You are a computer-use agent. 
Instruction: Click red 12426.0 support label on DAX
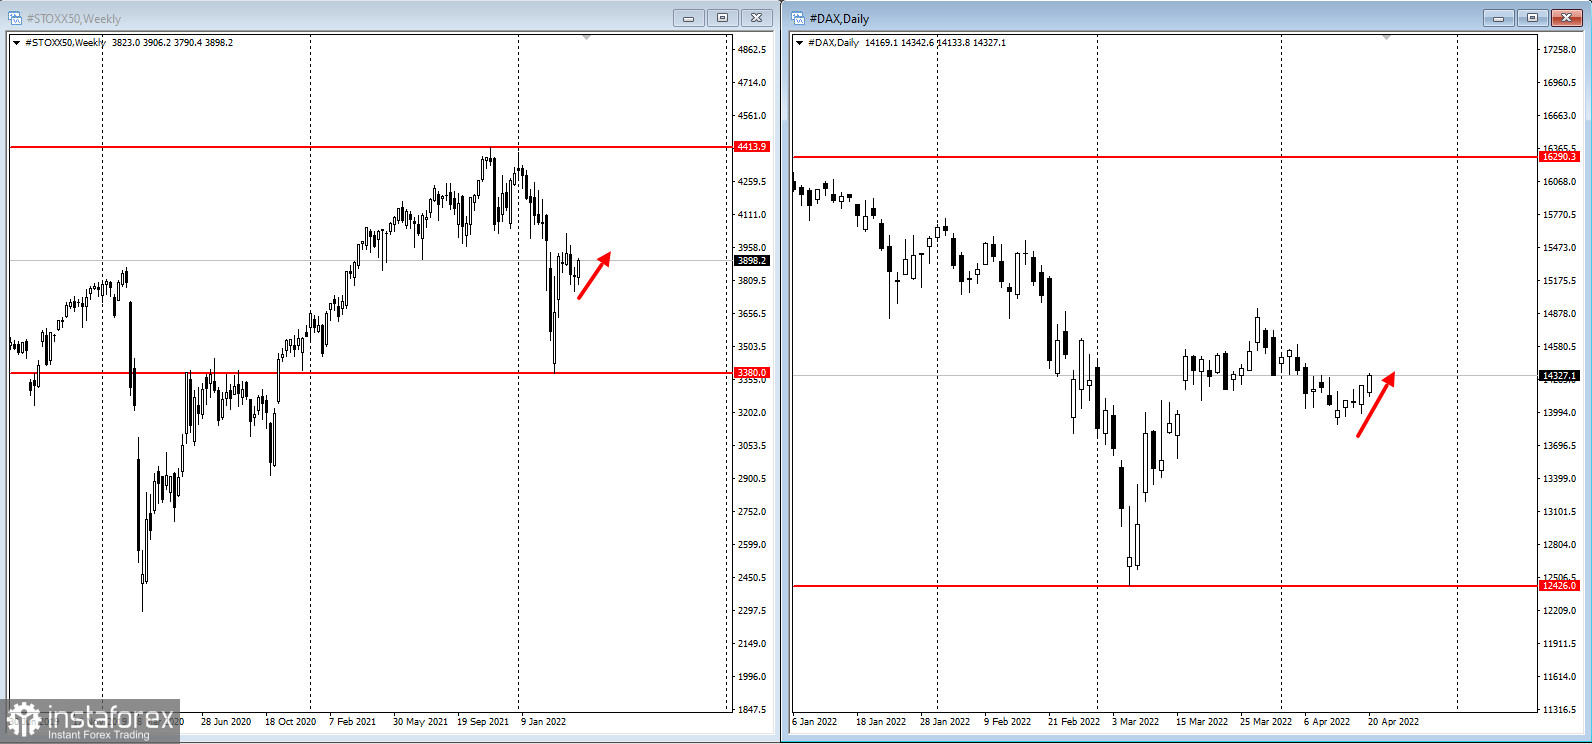click(1559, 586)
